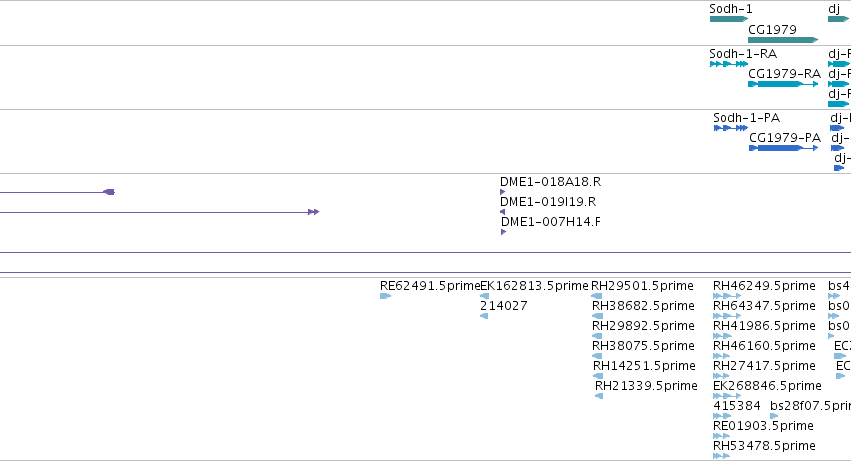Click the 214027 feature glyph
851x461 pixels.
pos(484,316)
